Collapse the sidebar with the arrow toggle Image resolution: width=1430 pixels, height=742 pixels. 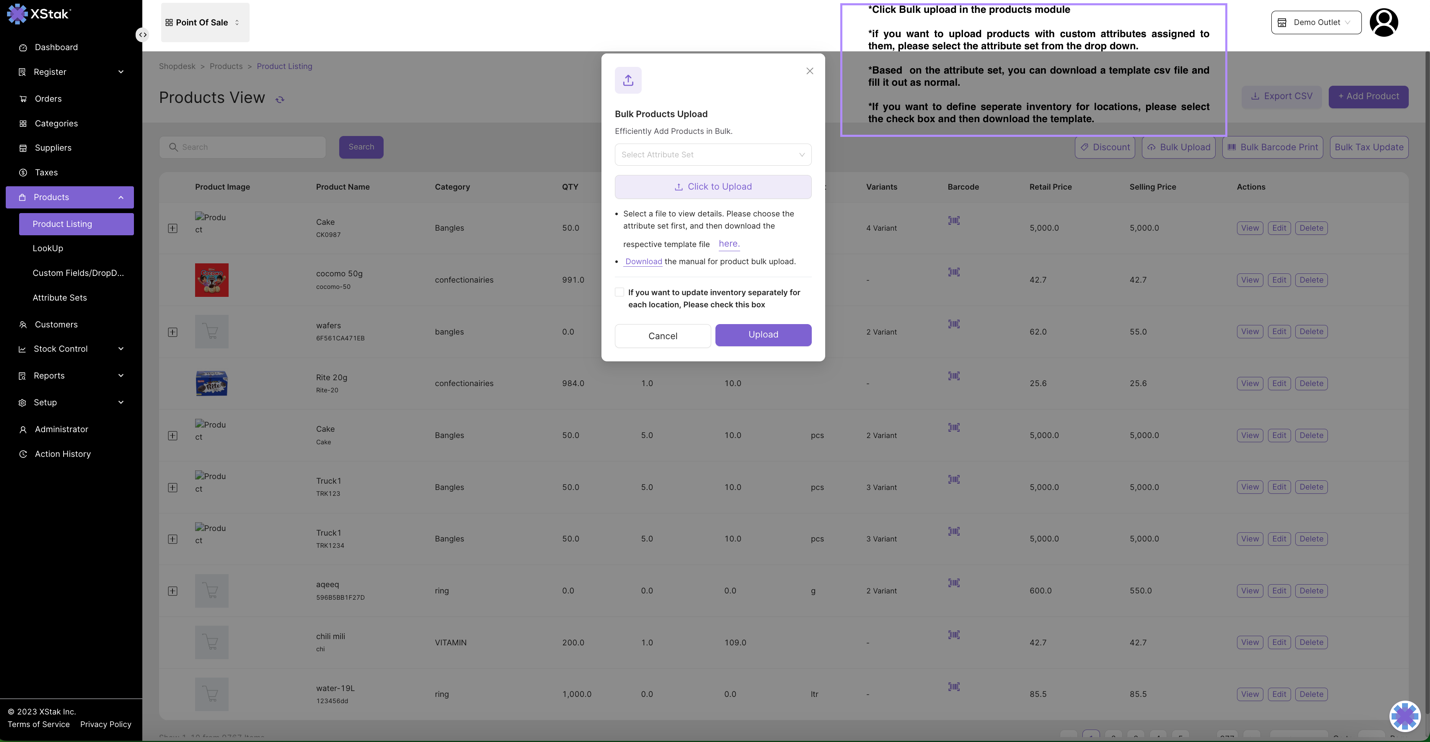(142, 35)
